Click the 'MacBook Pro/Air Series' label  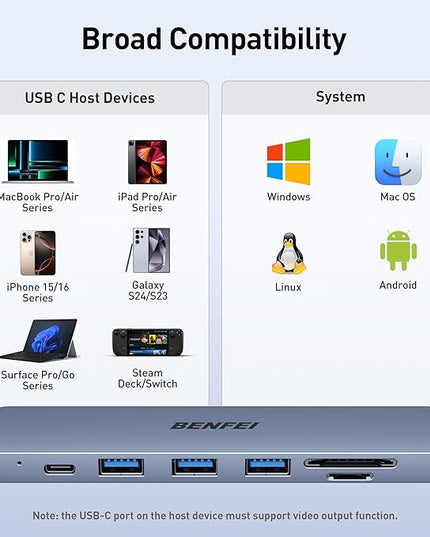[x=39, y=202]
